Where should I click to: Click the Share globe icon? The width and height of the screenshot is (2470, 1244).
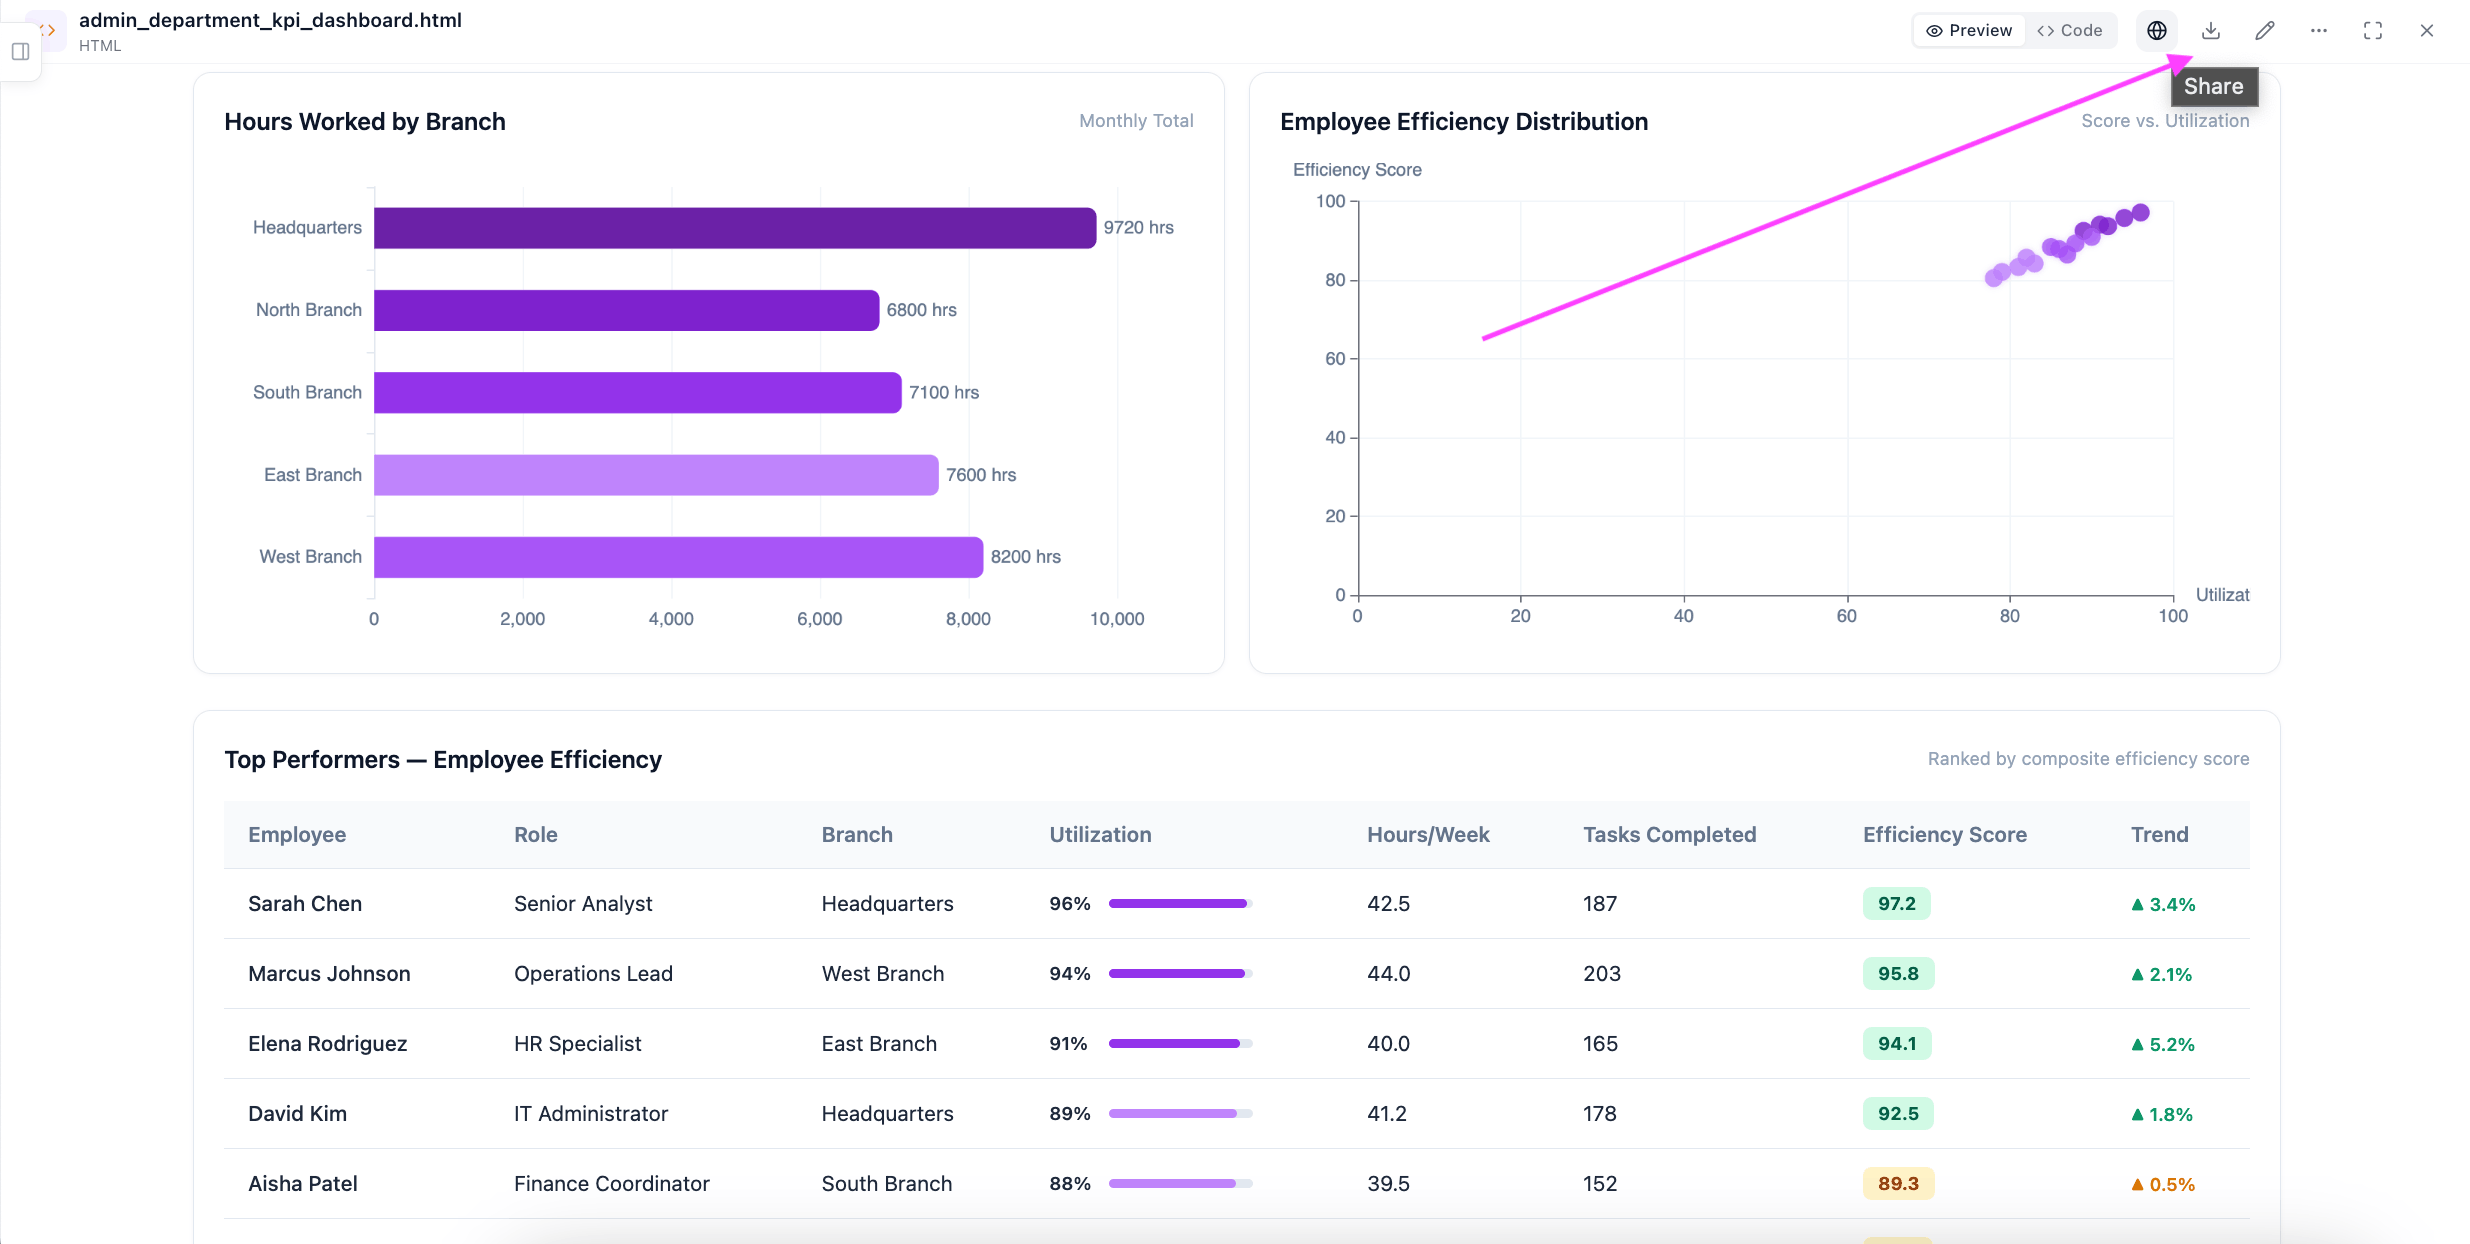click(2157, 31)
